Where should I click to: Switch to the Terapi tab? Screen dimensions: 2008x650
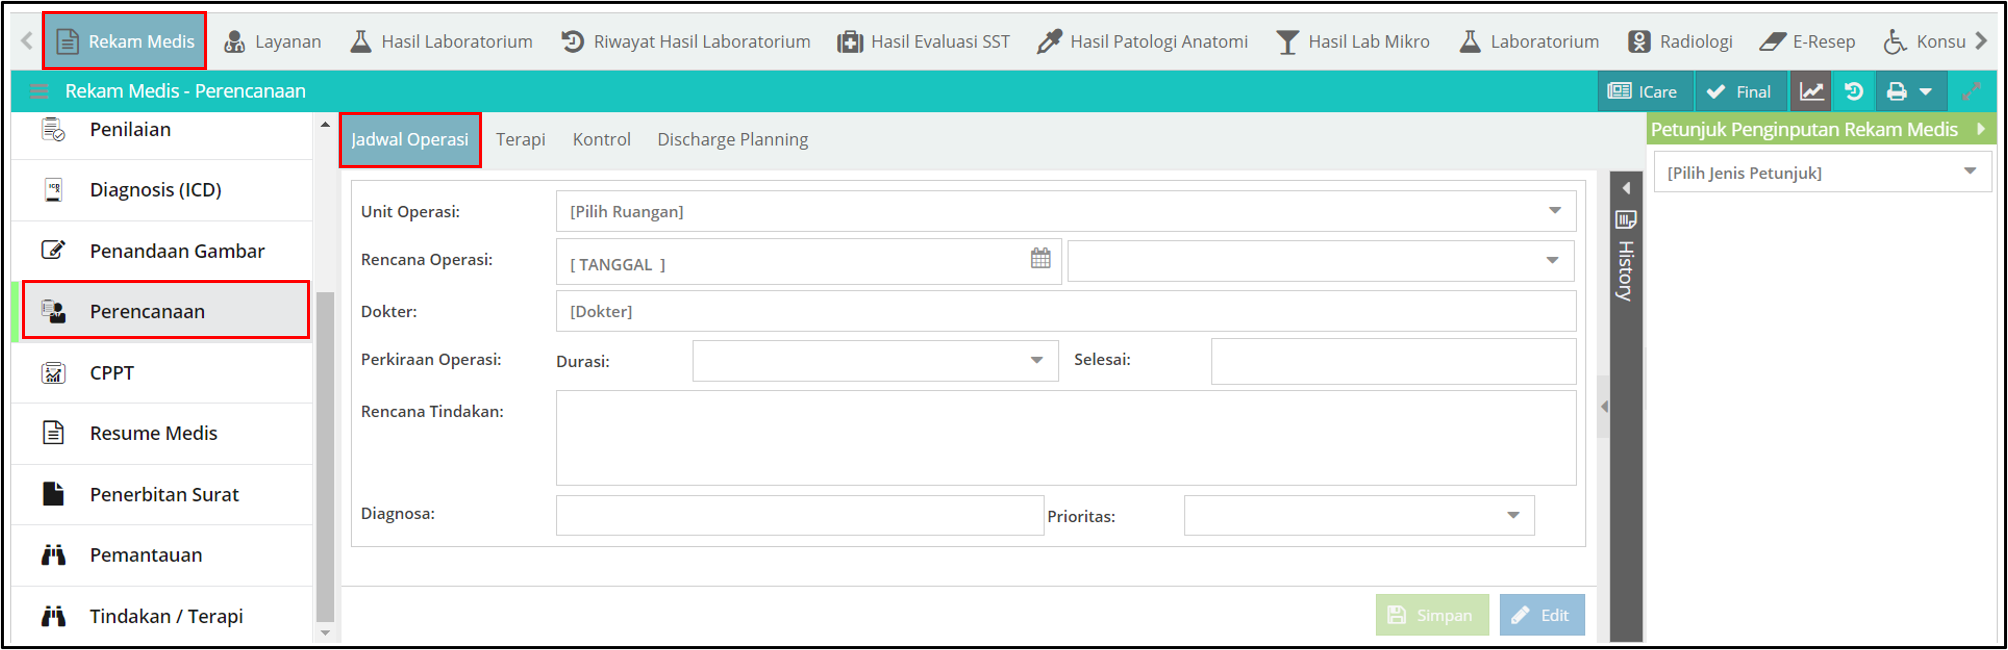[x=521, y=140]
